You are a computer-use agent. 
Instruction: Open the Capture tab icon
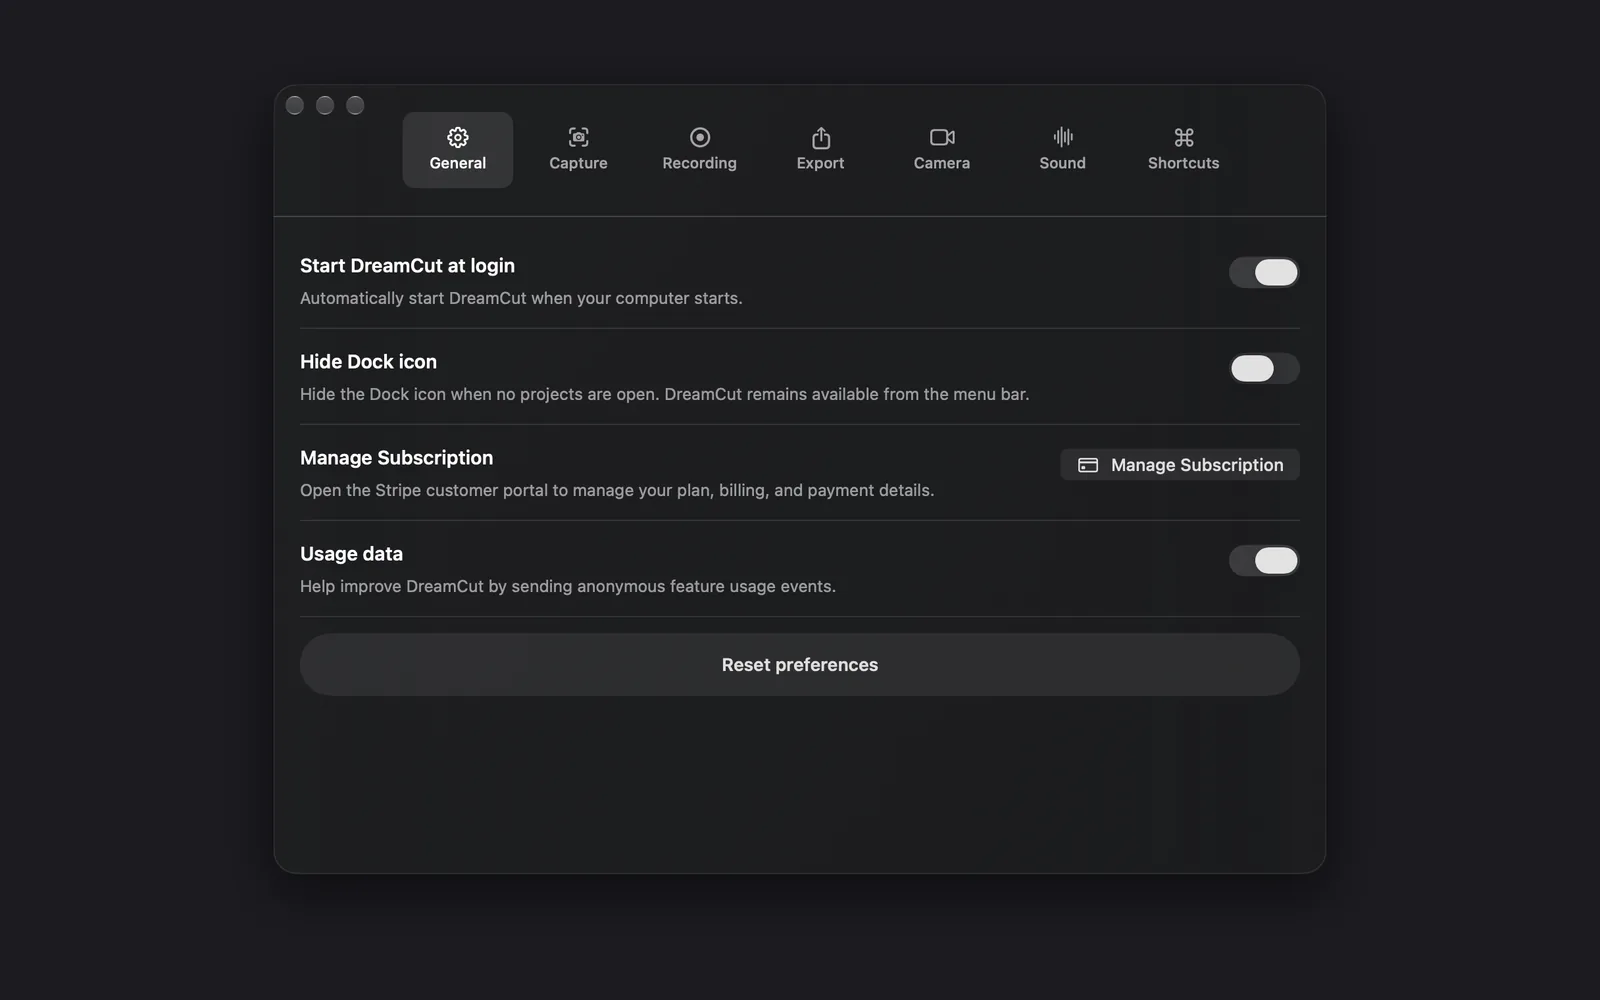[578, 137]
